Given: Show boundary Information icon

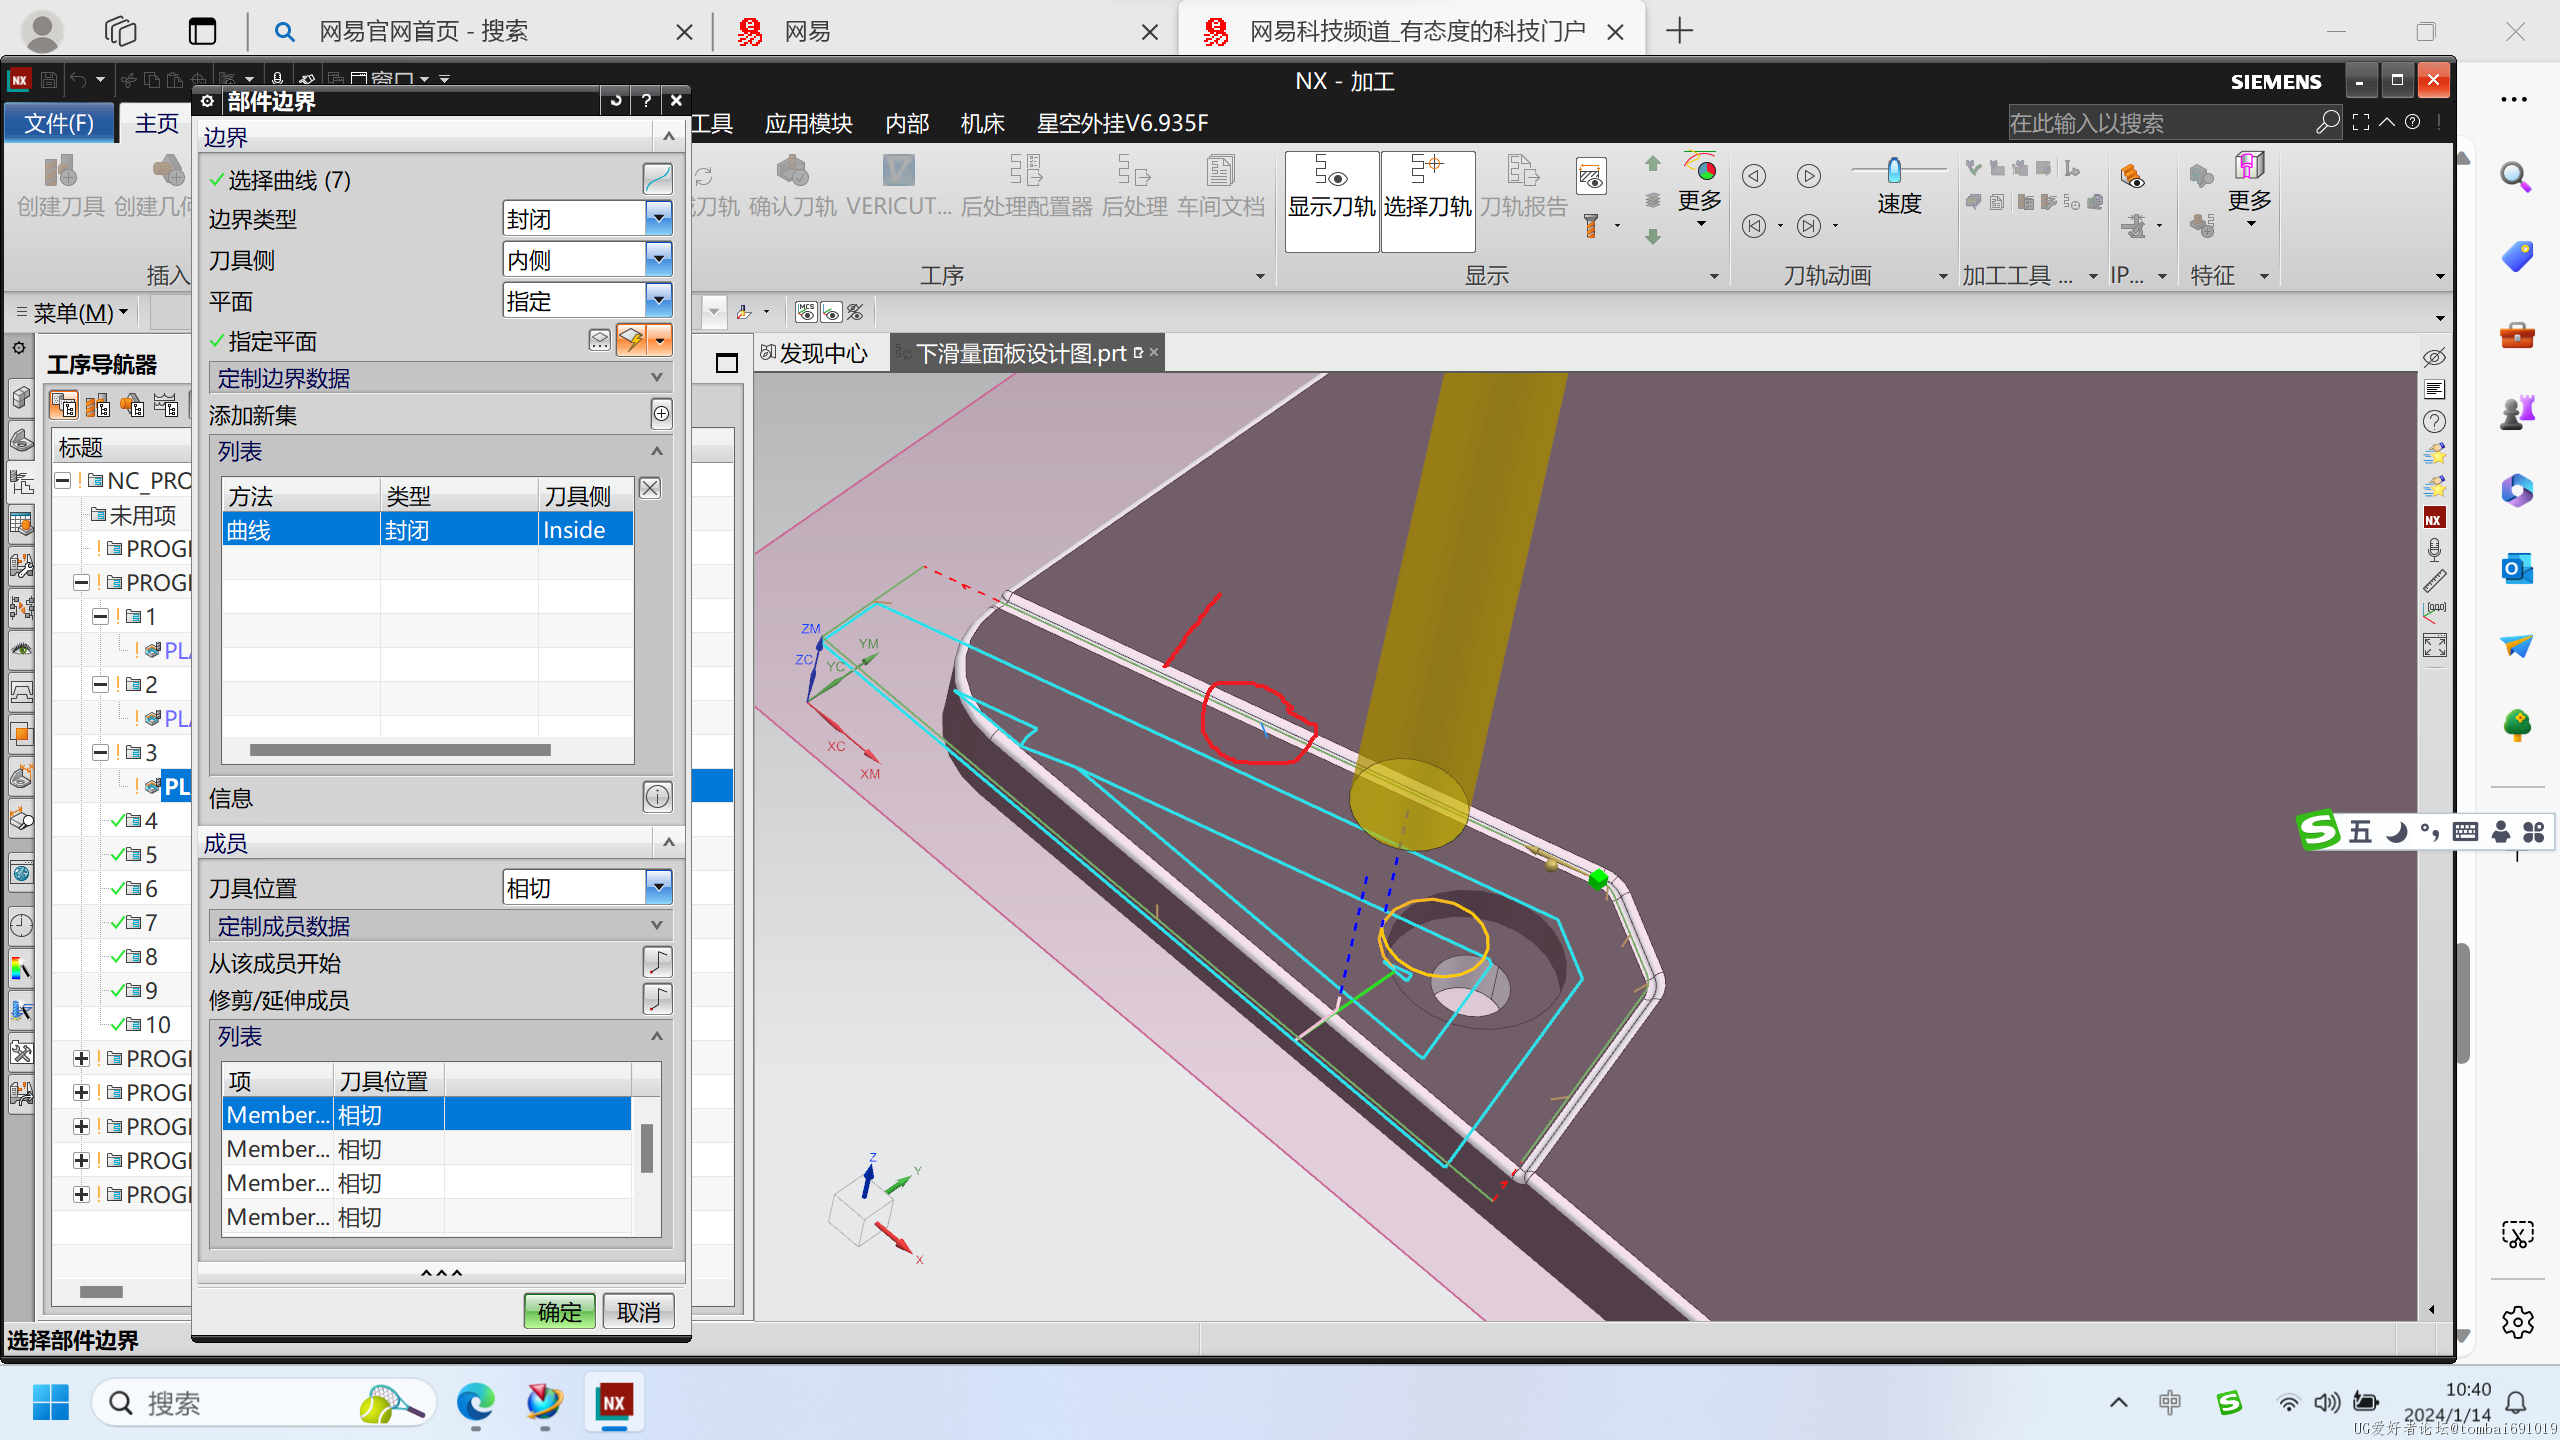Looking at the screenshot, I should coord(657,797).
